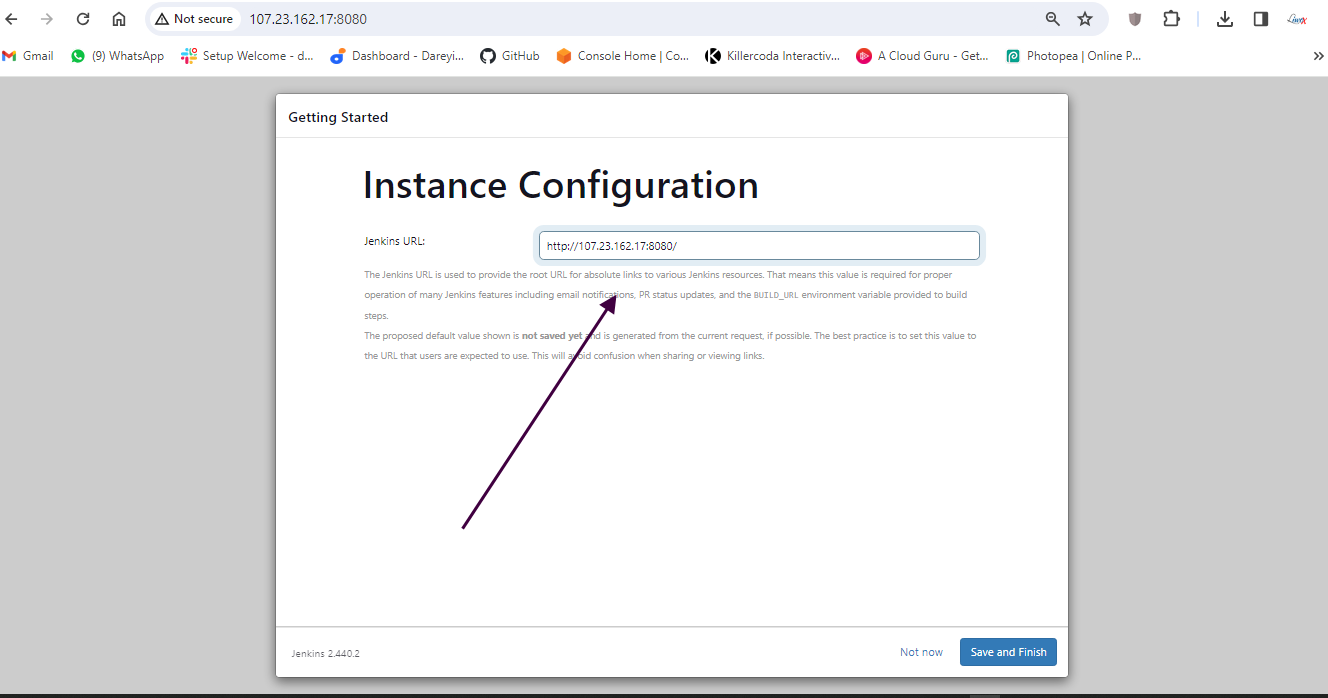Focus the Jenkins URL input field
Viewport: 1328px width, 698px height.
coord(759,246)
